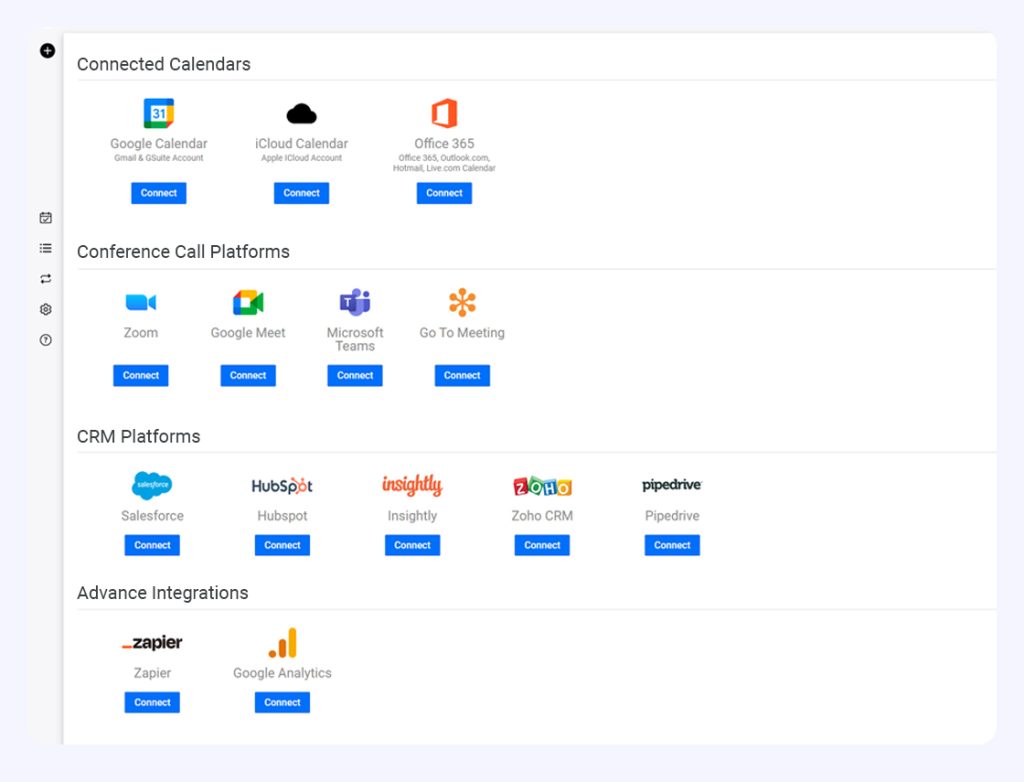
Task: Click the "Google Meet" label
Action: tap(248, 333)
